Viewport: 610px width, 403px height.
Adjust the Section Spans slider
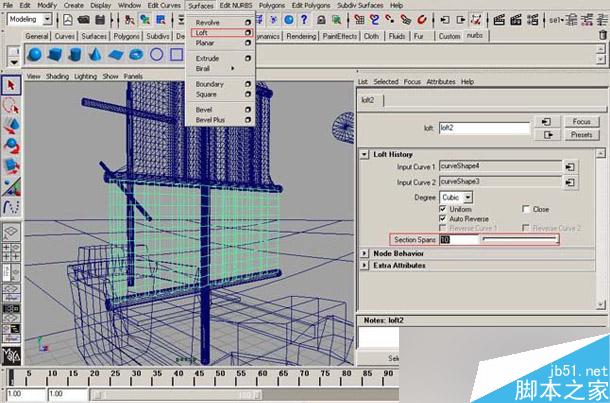(x=521, y=240)
